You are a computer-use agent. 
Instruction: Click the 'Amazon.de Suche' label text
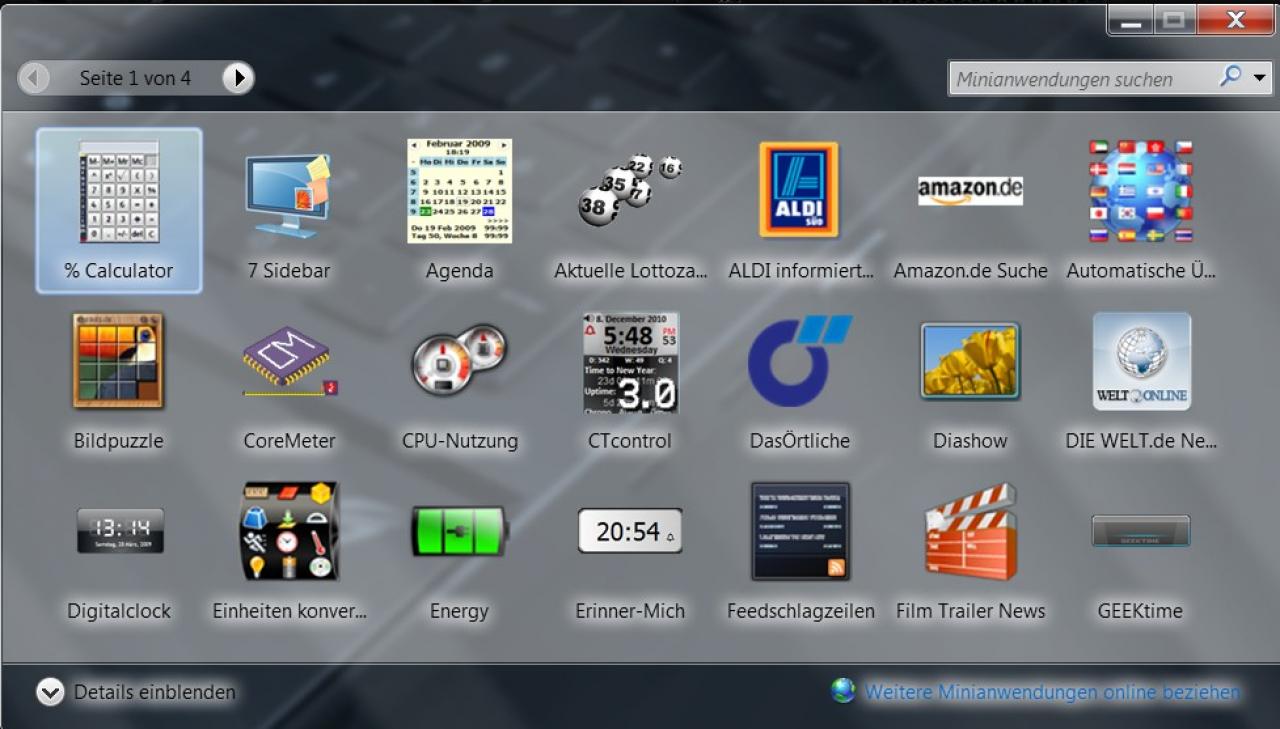tap(970, 271)
